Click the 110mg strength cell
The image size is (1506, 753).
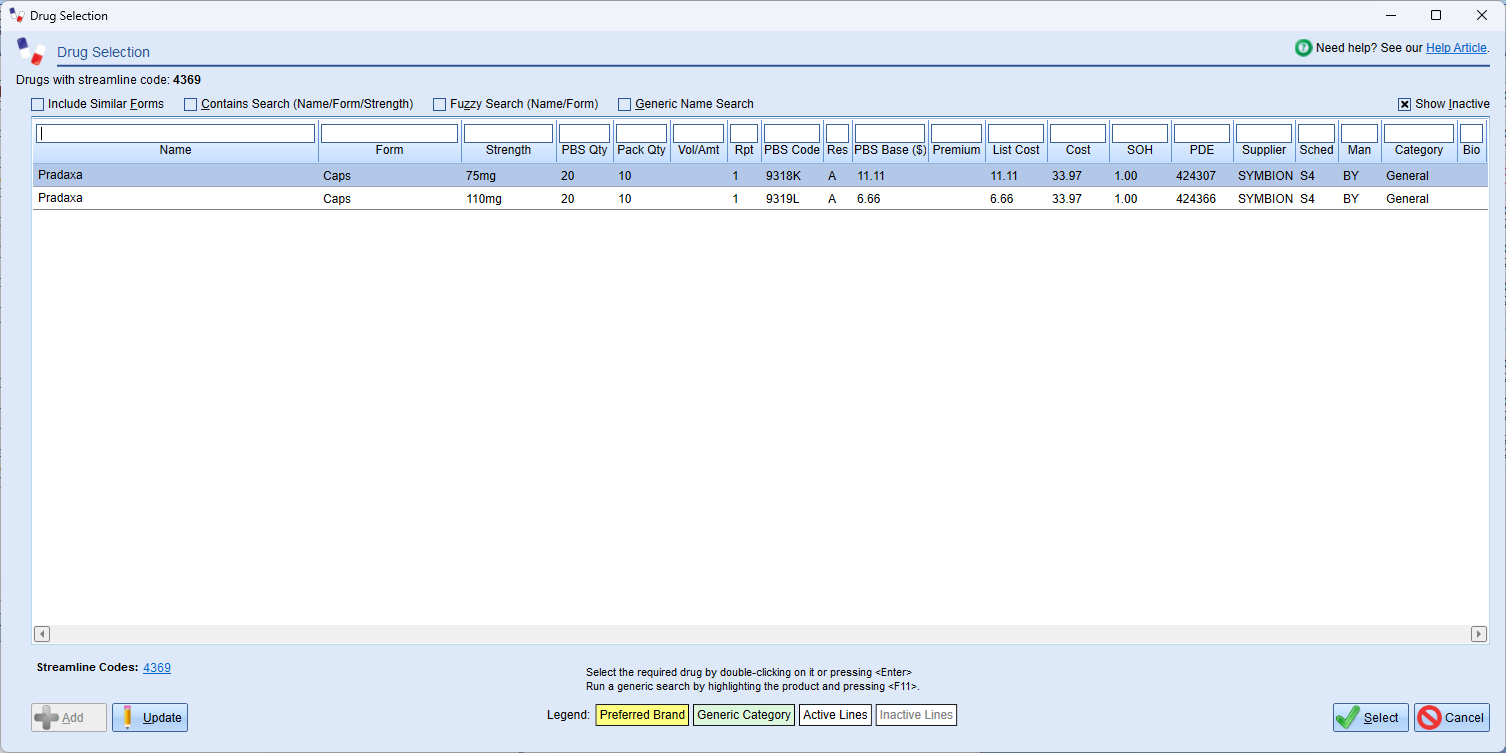[484, 198]
